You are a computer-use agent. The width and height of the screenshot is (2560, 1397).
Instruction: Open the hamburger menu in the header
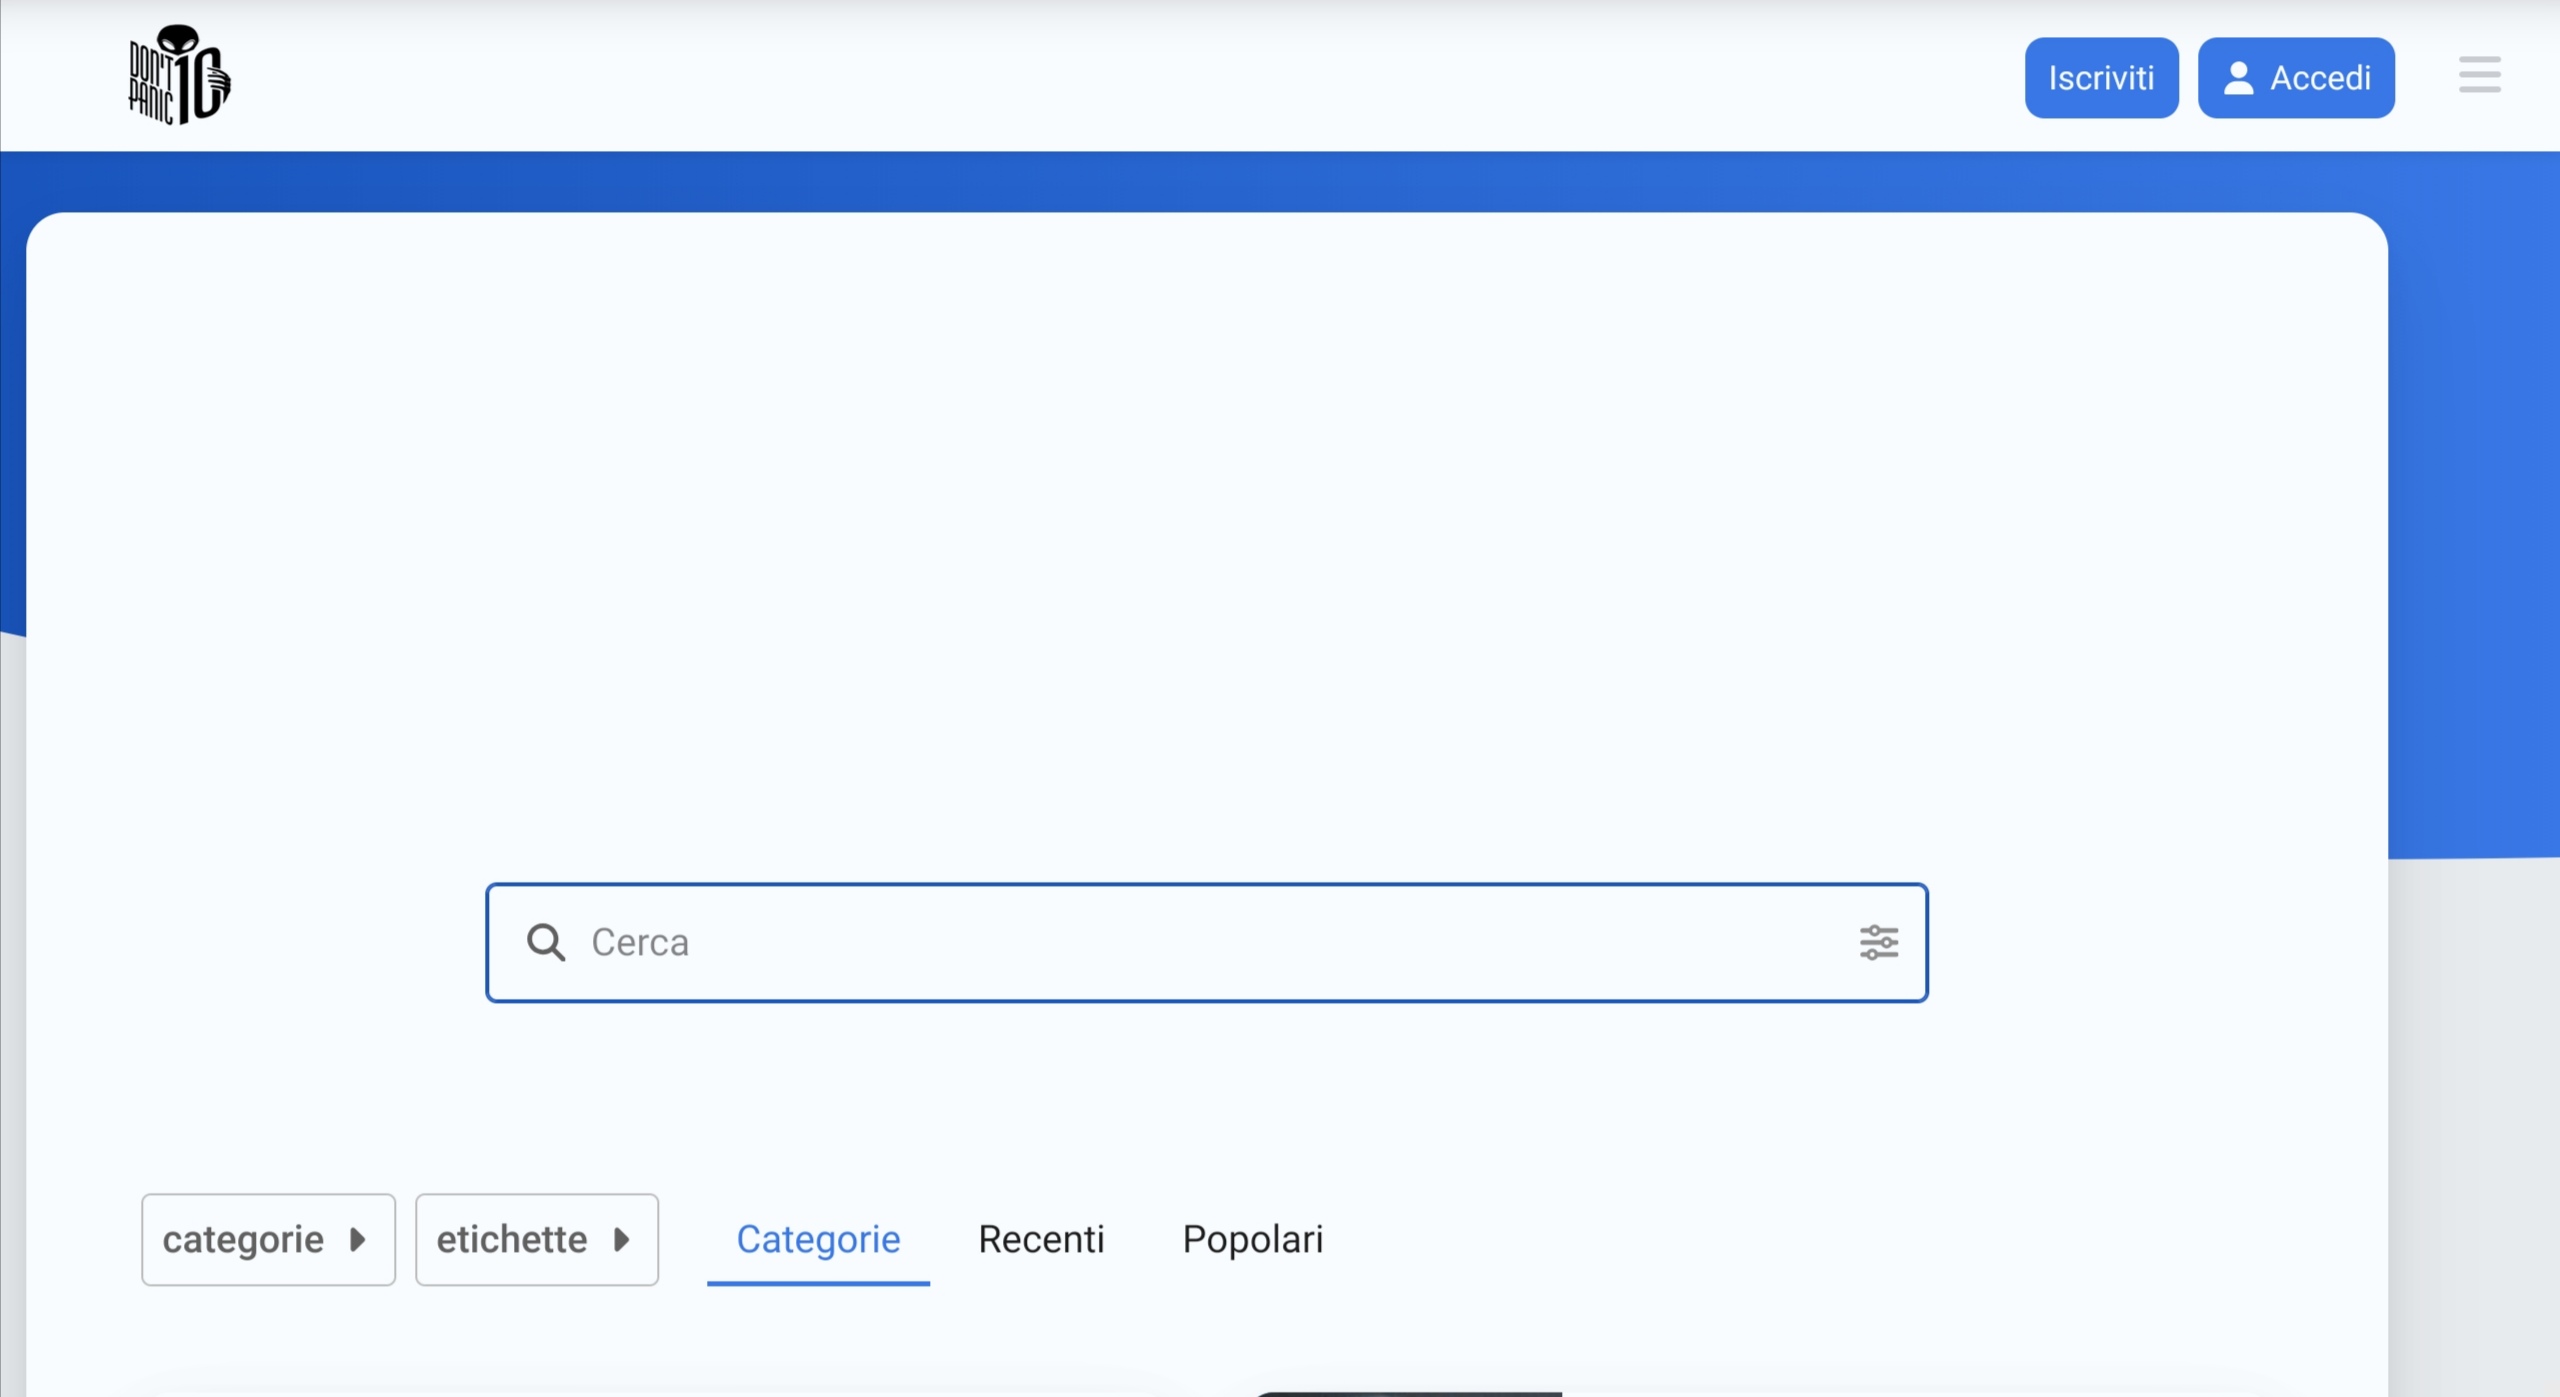point(2479,76)
